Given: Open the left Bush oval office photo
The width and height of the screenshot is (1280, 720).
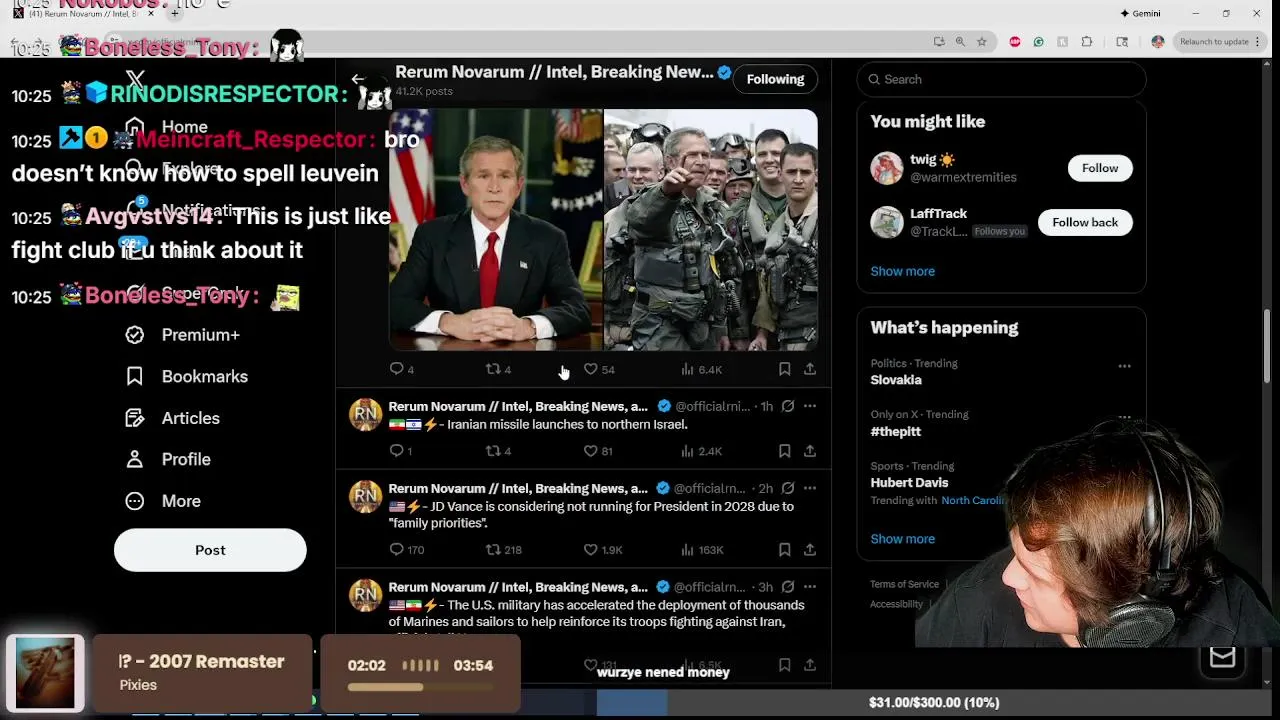Looking at the screenshot, I should tap(495, 229).
